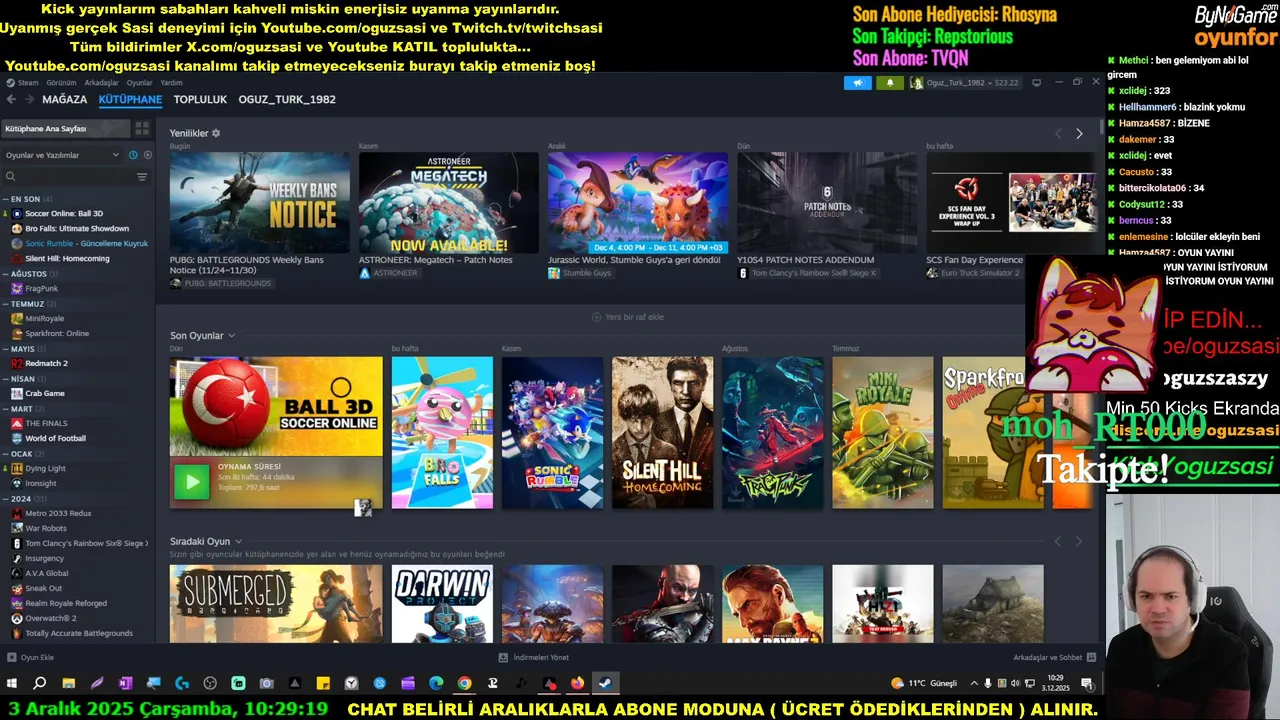Image resolution: width=1280 pixels, height=720 pixels.
Task: Switch to TOPLULUK tab
Action: 200,99
